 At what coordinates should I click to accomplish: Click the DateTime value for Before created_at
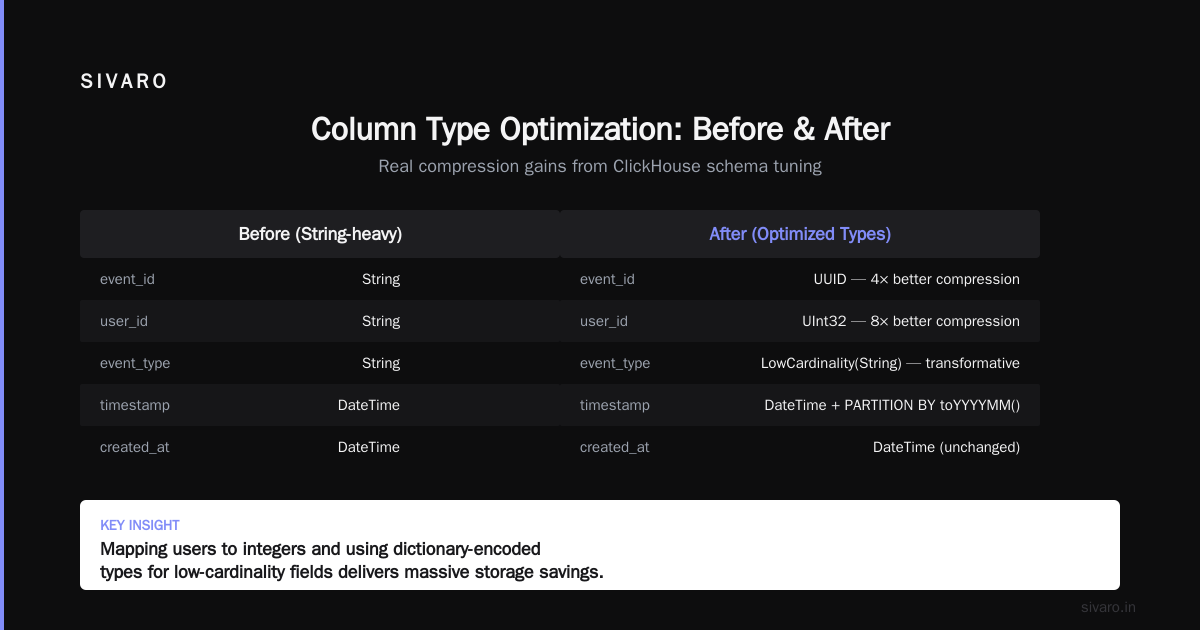click(369, 447)
